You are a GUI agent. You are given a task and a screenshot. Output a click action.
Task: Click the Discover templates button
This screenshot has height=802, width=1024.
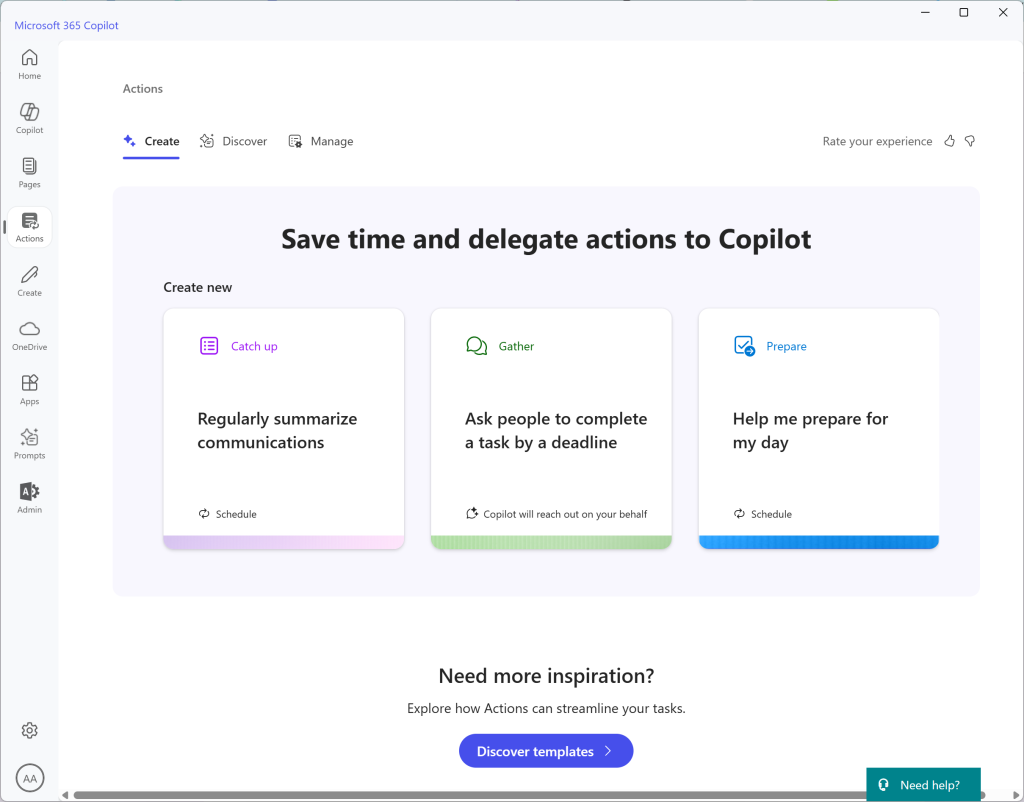tap(546, 751)
